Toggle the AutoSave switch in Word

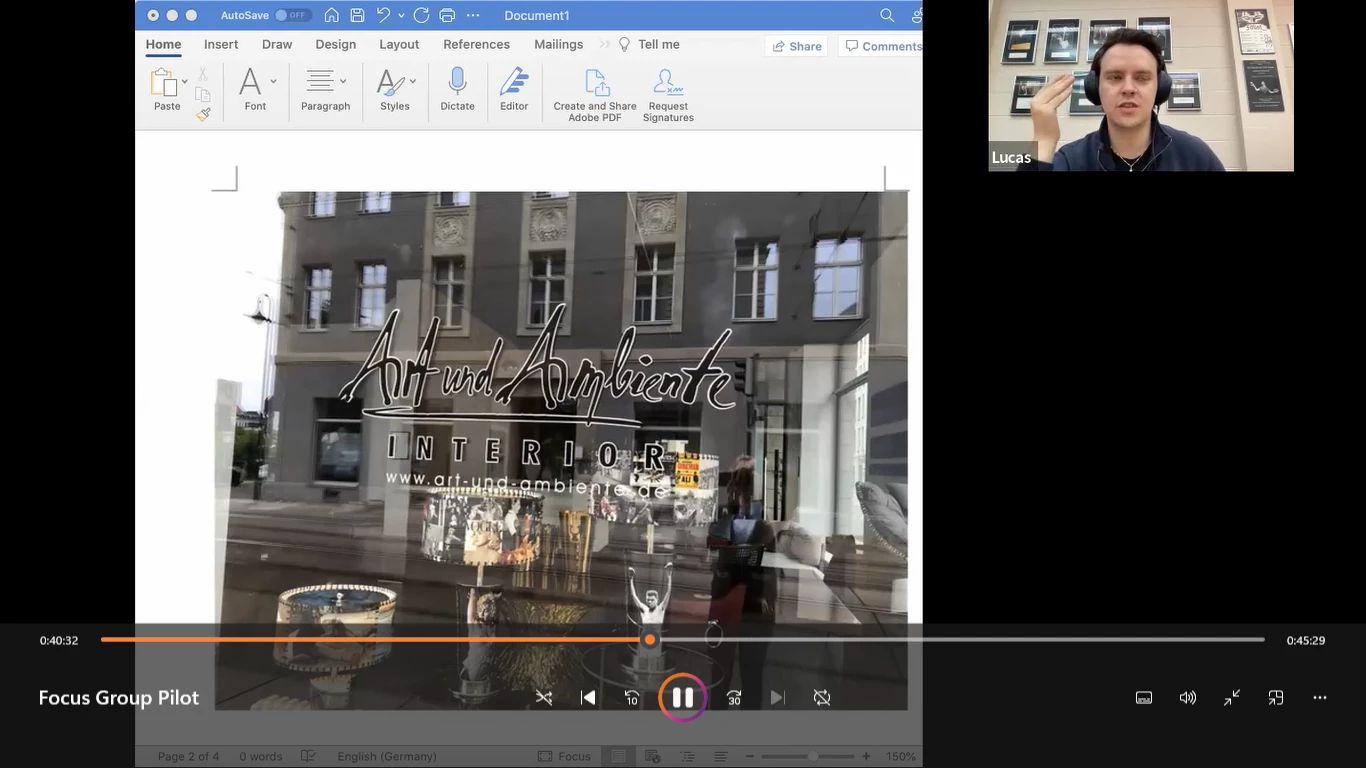tap(293, 15)
